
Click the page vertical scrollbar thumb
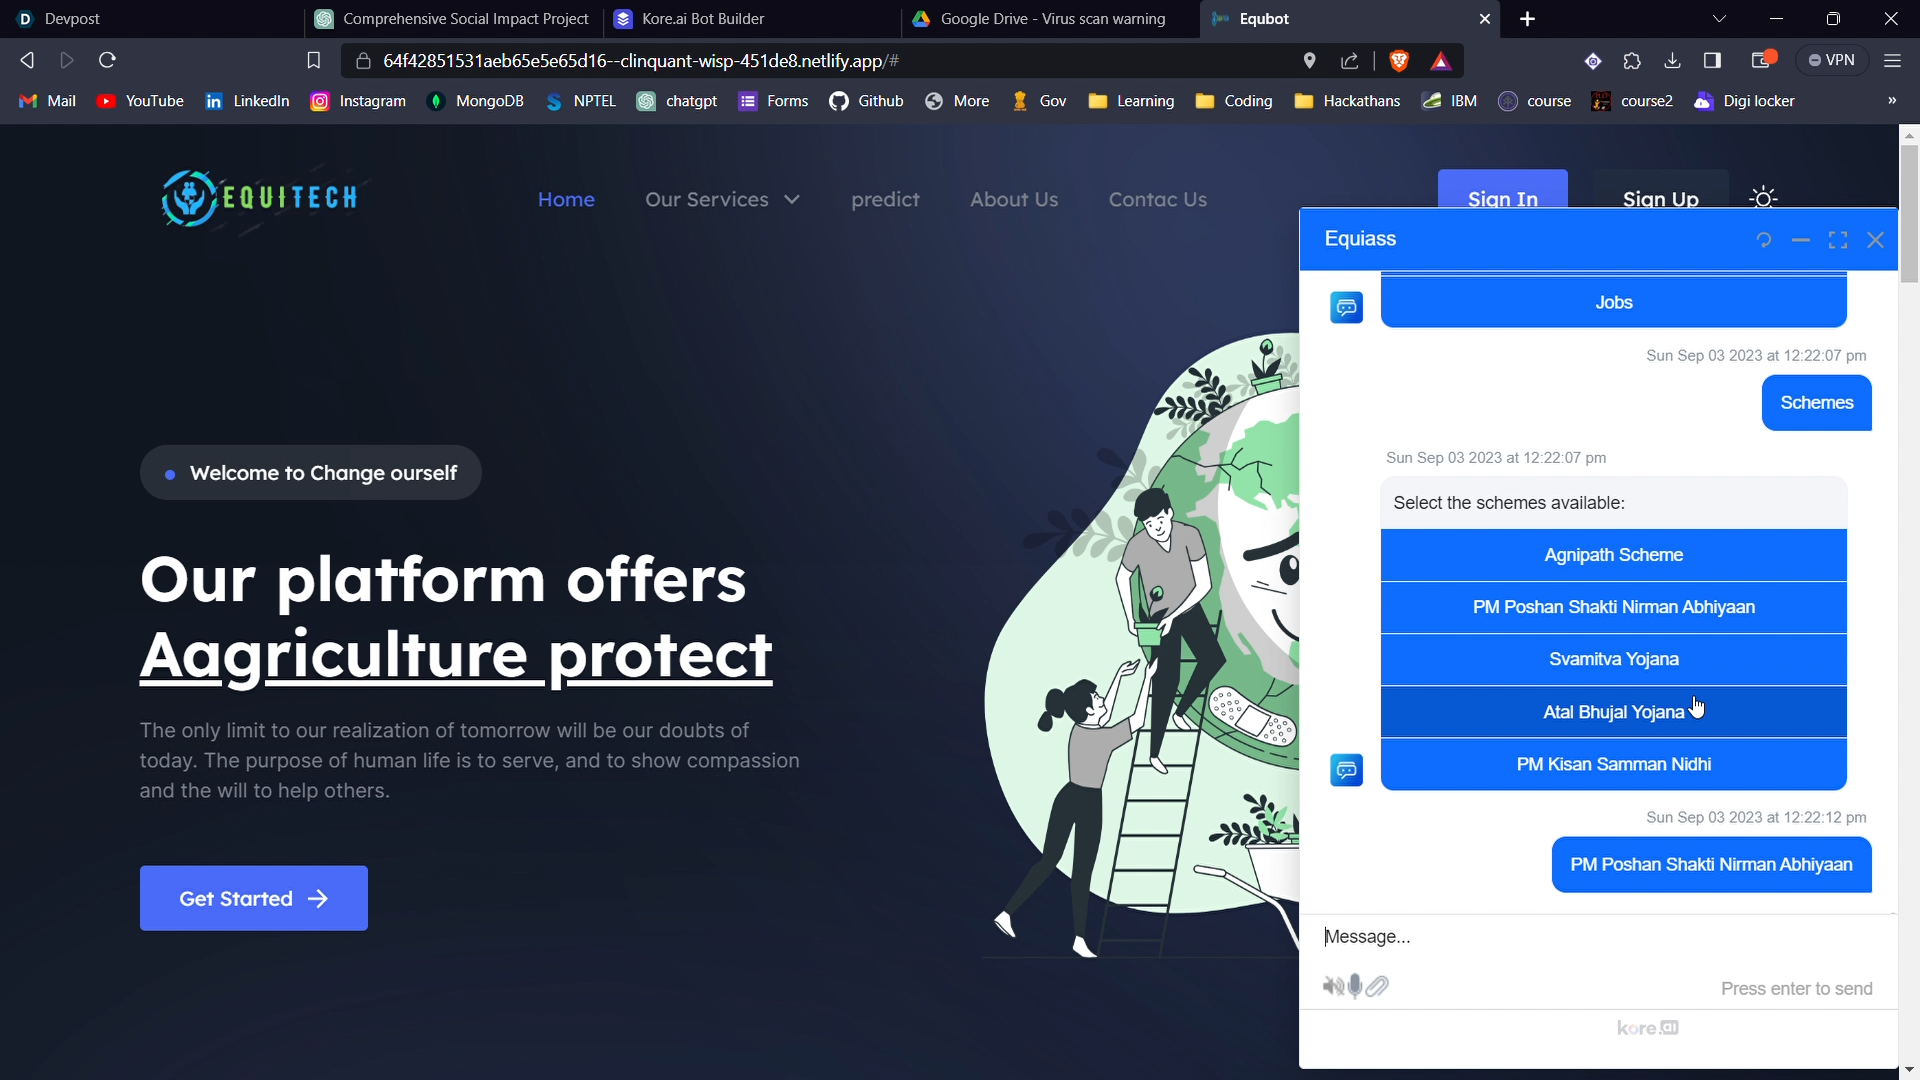click(x=1909, y=215)
